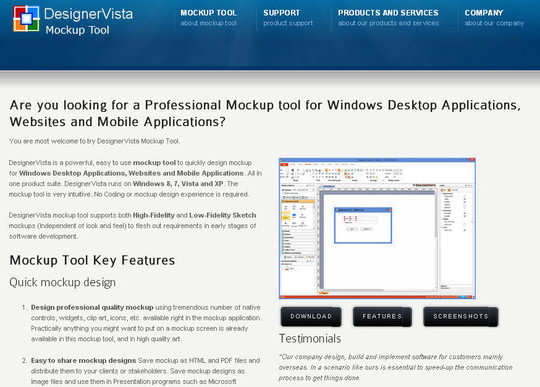The image size is (540, 387).
Task: Click the 'Mockup Tool' text under logo
Action: click(x=77, y=30)
